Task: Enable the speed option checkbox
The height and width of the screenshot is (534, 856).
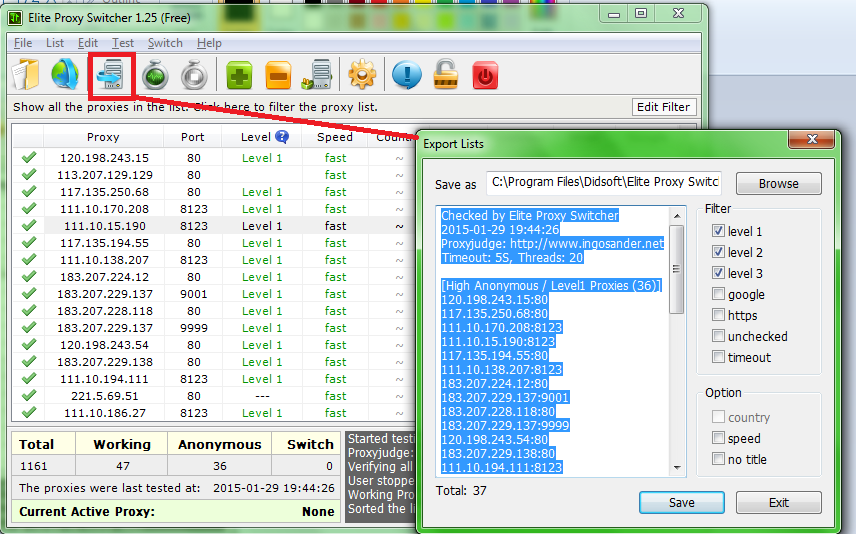Action: click(x=718, y=438)
